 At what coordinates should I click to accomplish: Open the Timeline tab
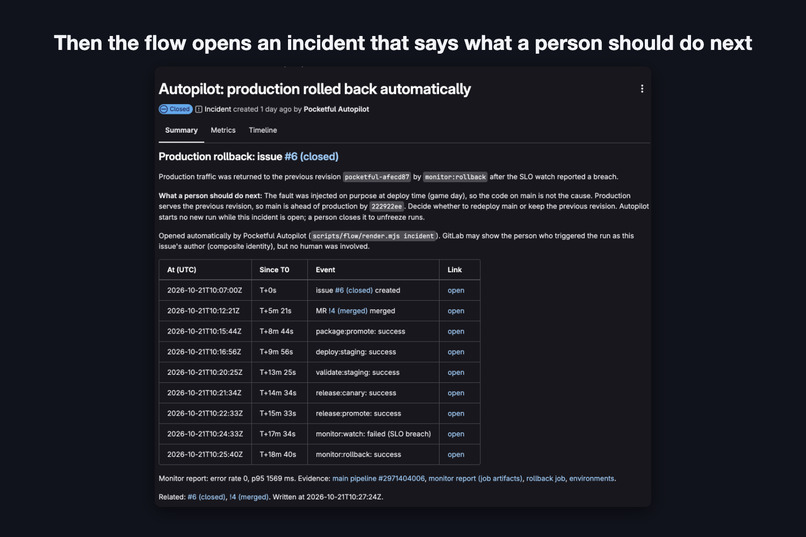(263, 131)
